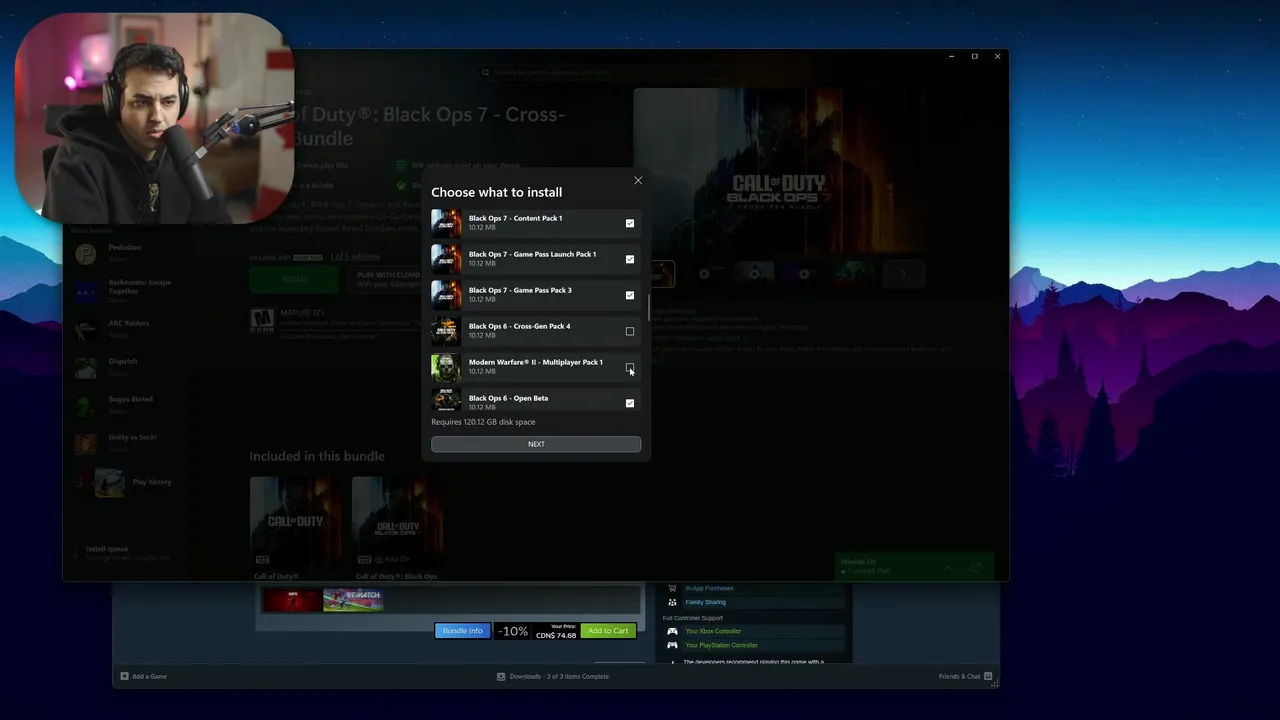
Task: Select ARC Raiders in sidebar
Action: tap(123, 328)
